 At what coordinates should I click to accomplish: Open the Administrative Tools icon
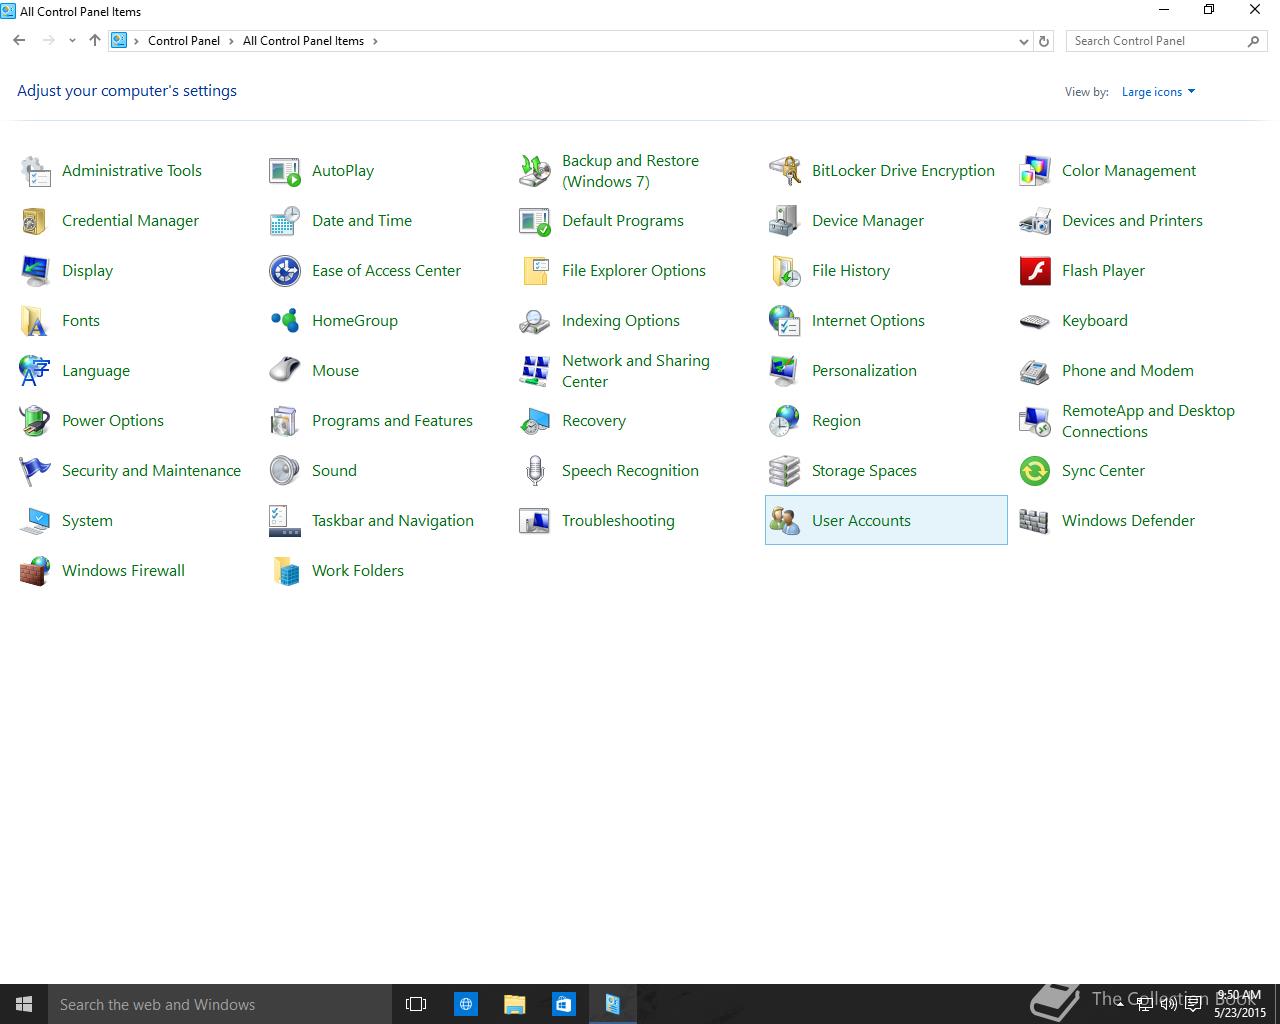tap(35, 171)
